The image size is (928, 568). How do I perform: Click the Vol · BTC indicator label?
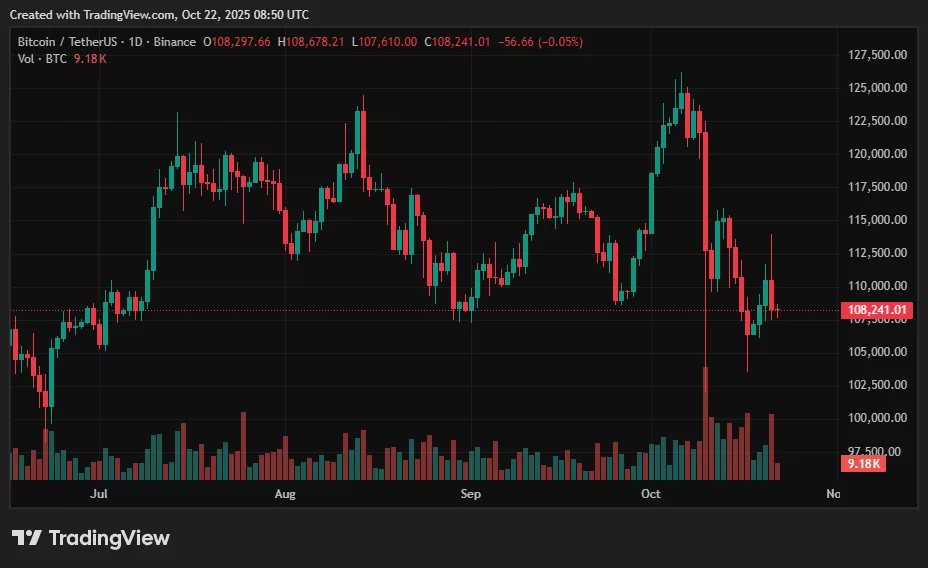41,59
